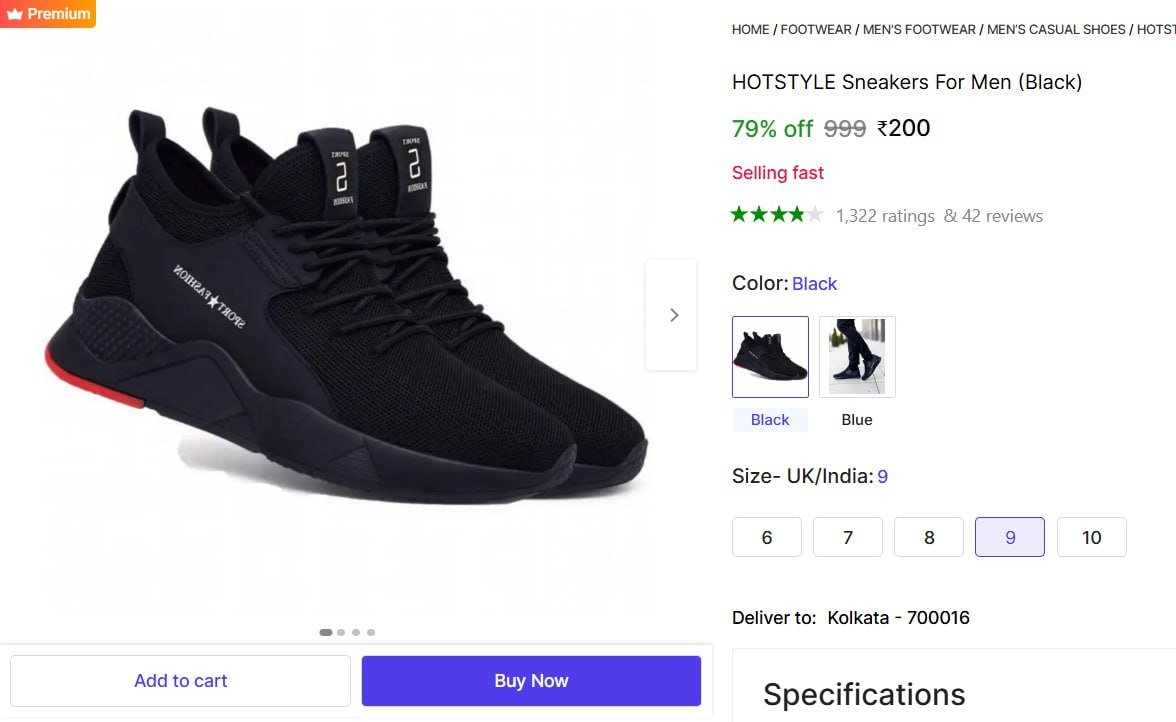Pick size 10
Screen dimensions: 1176x722
1091,537
